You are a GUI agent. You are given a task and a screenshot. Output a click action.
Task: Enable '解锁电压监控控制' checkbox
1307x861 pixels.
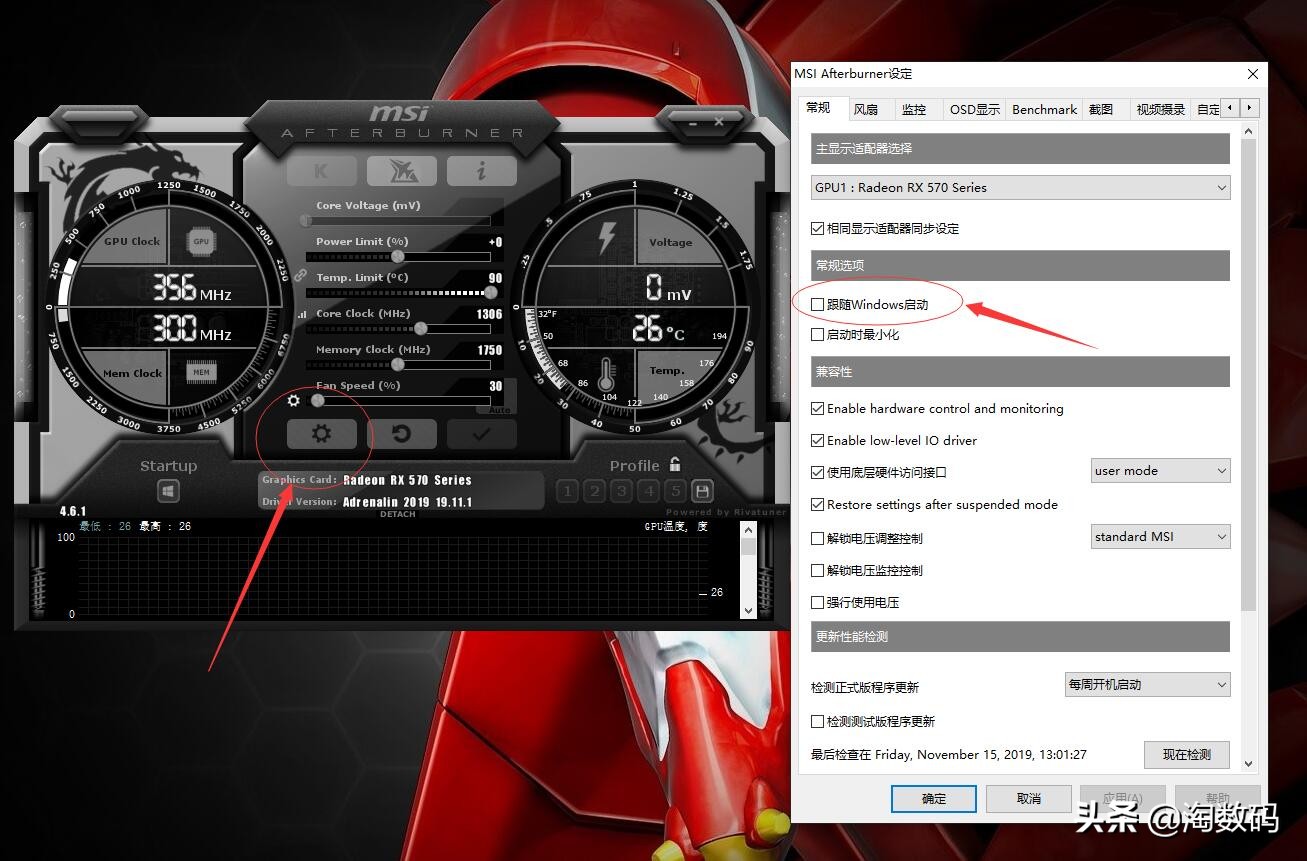click(818, 570)
